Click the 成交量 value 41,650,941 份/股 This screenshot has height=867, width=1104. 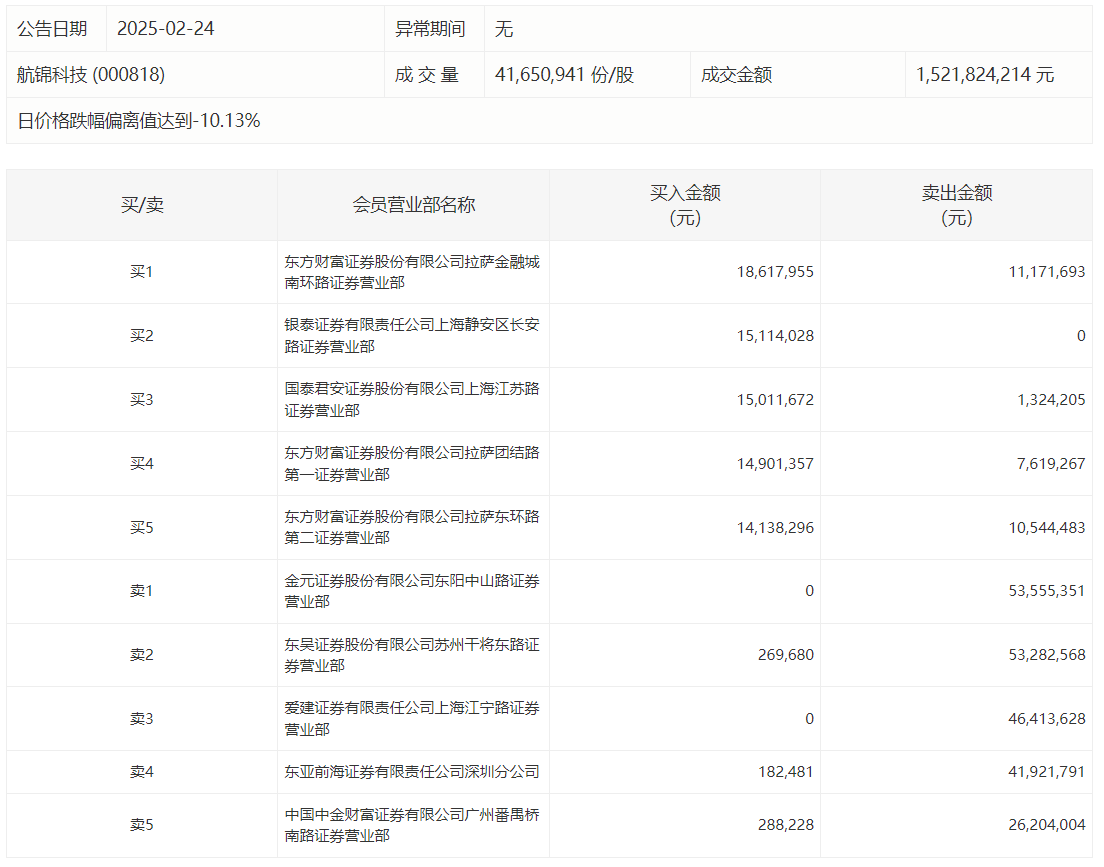coord(564,75)
